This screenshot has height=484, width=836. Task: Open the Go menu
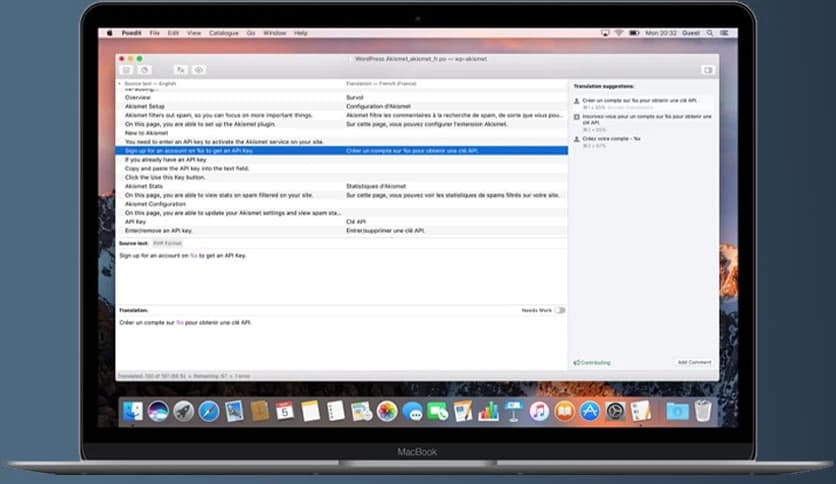point(250,33)
